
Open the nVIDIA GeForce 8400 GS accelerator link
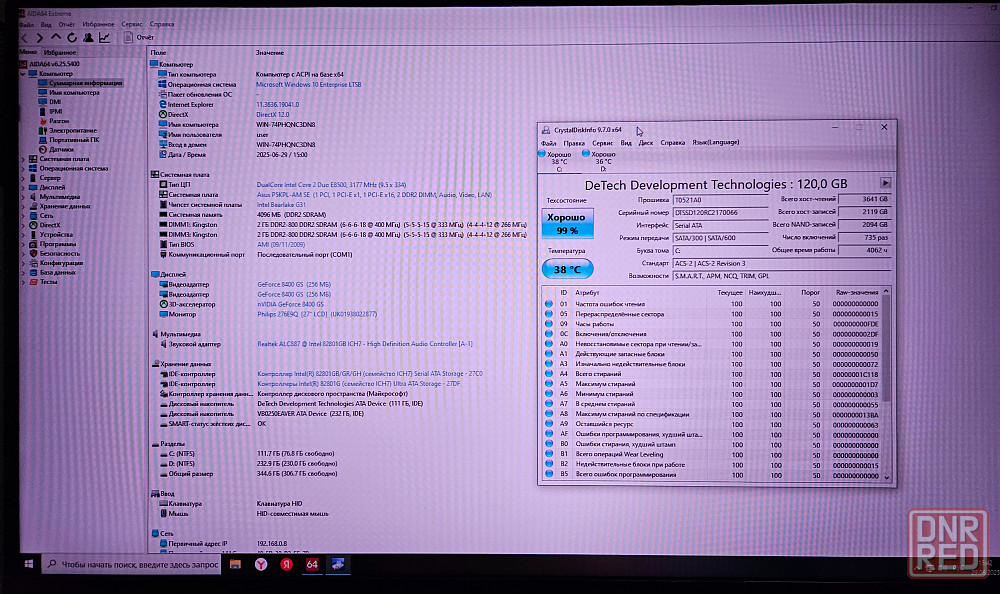290,304
